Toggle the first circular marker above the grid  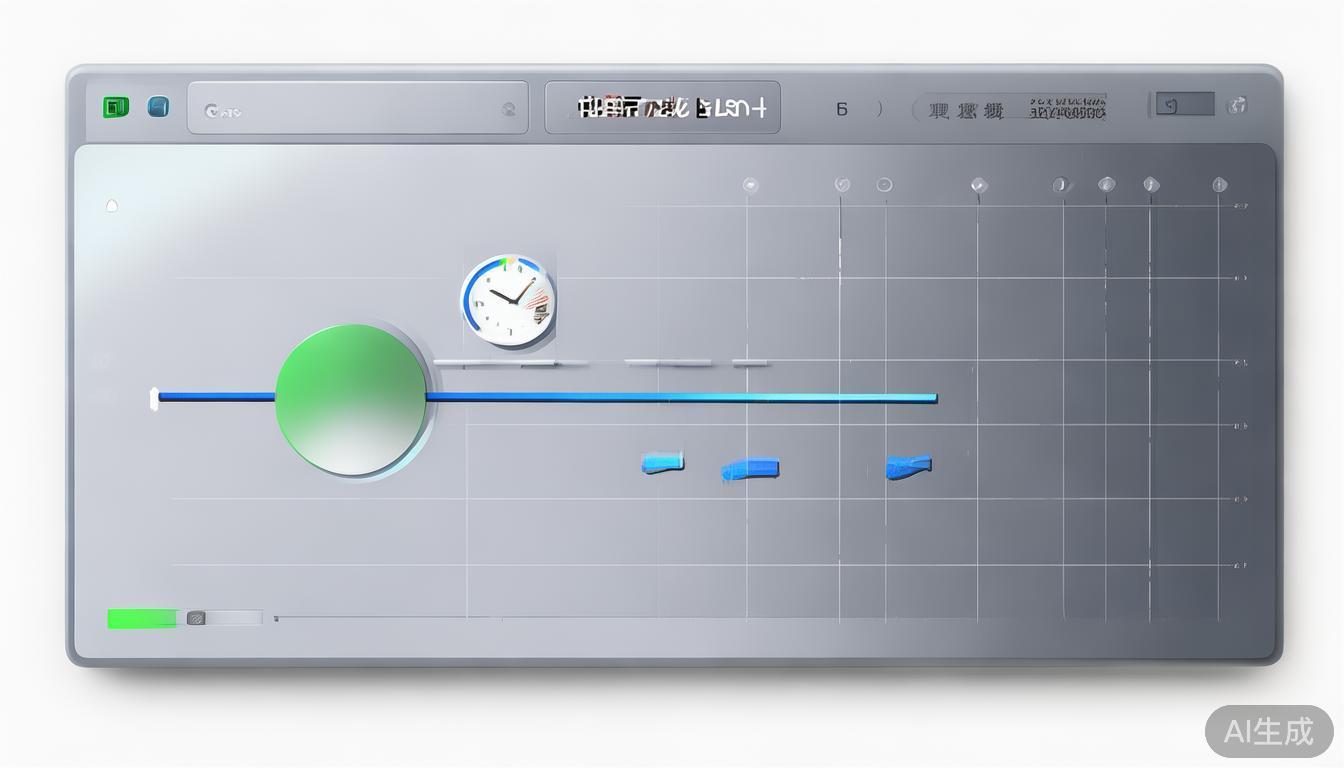pyautogui.click(x=750, y=185)
